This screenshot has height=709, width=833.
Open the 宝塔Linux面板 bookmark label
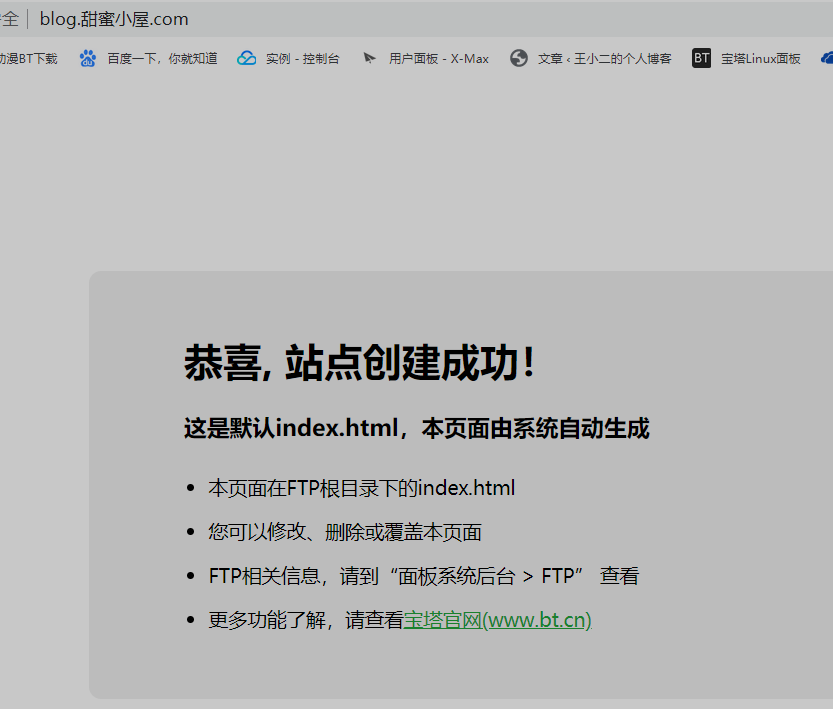tap(760, 58)
